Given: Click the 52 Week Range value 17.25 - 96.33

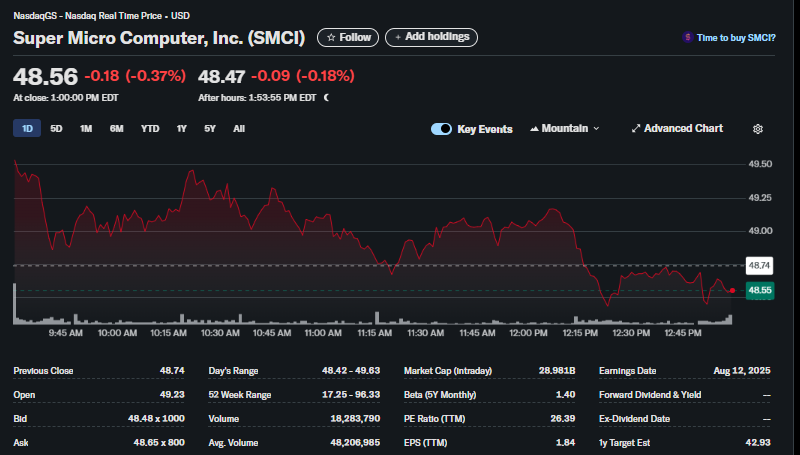Looking at the screenshot, I should coord(351,395).
